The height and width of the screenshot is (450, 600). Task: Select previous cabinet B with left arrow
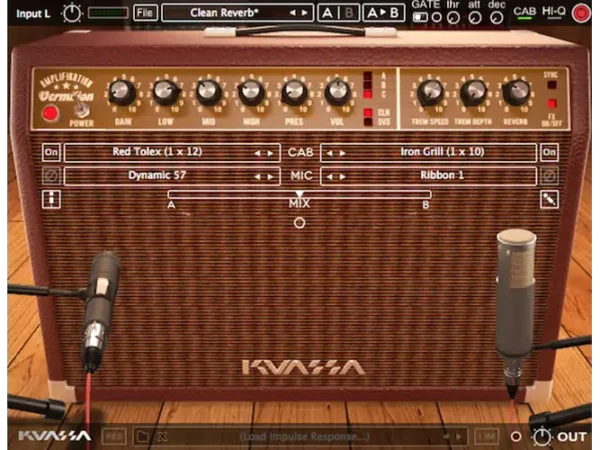pos(329,153)
